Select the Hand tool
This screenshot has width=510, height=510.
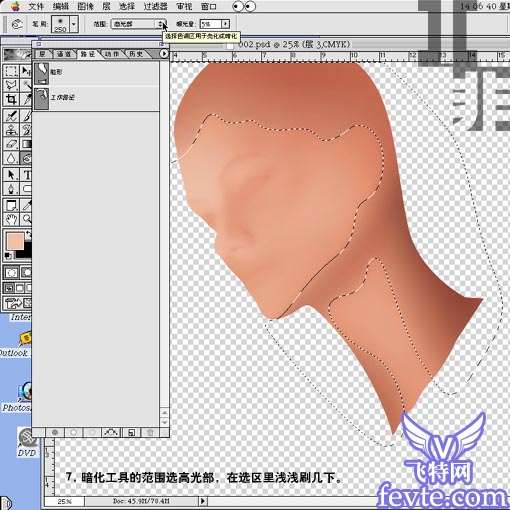point(11,219)
